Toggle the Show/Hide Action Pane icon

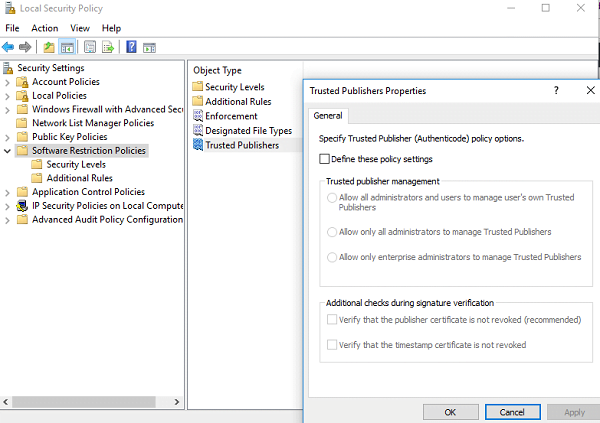pos(149,47)
